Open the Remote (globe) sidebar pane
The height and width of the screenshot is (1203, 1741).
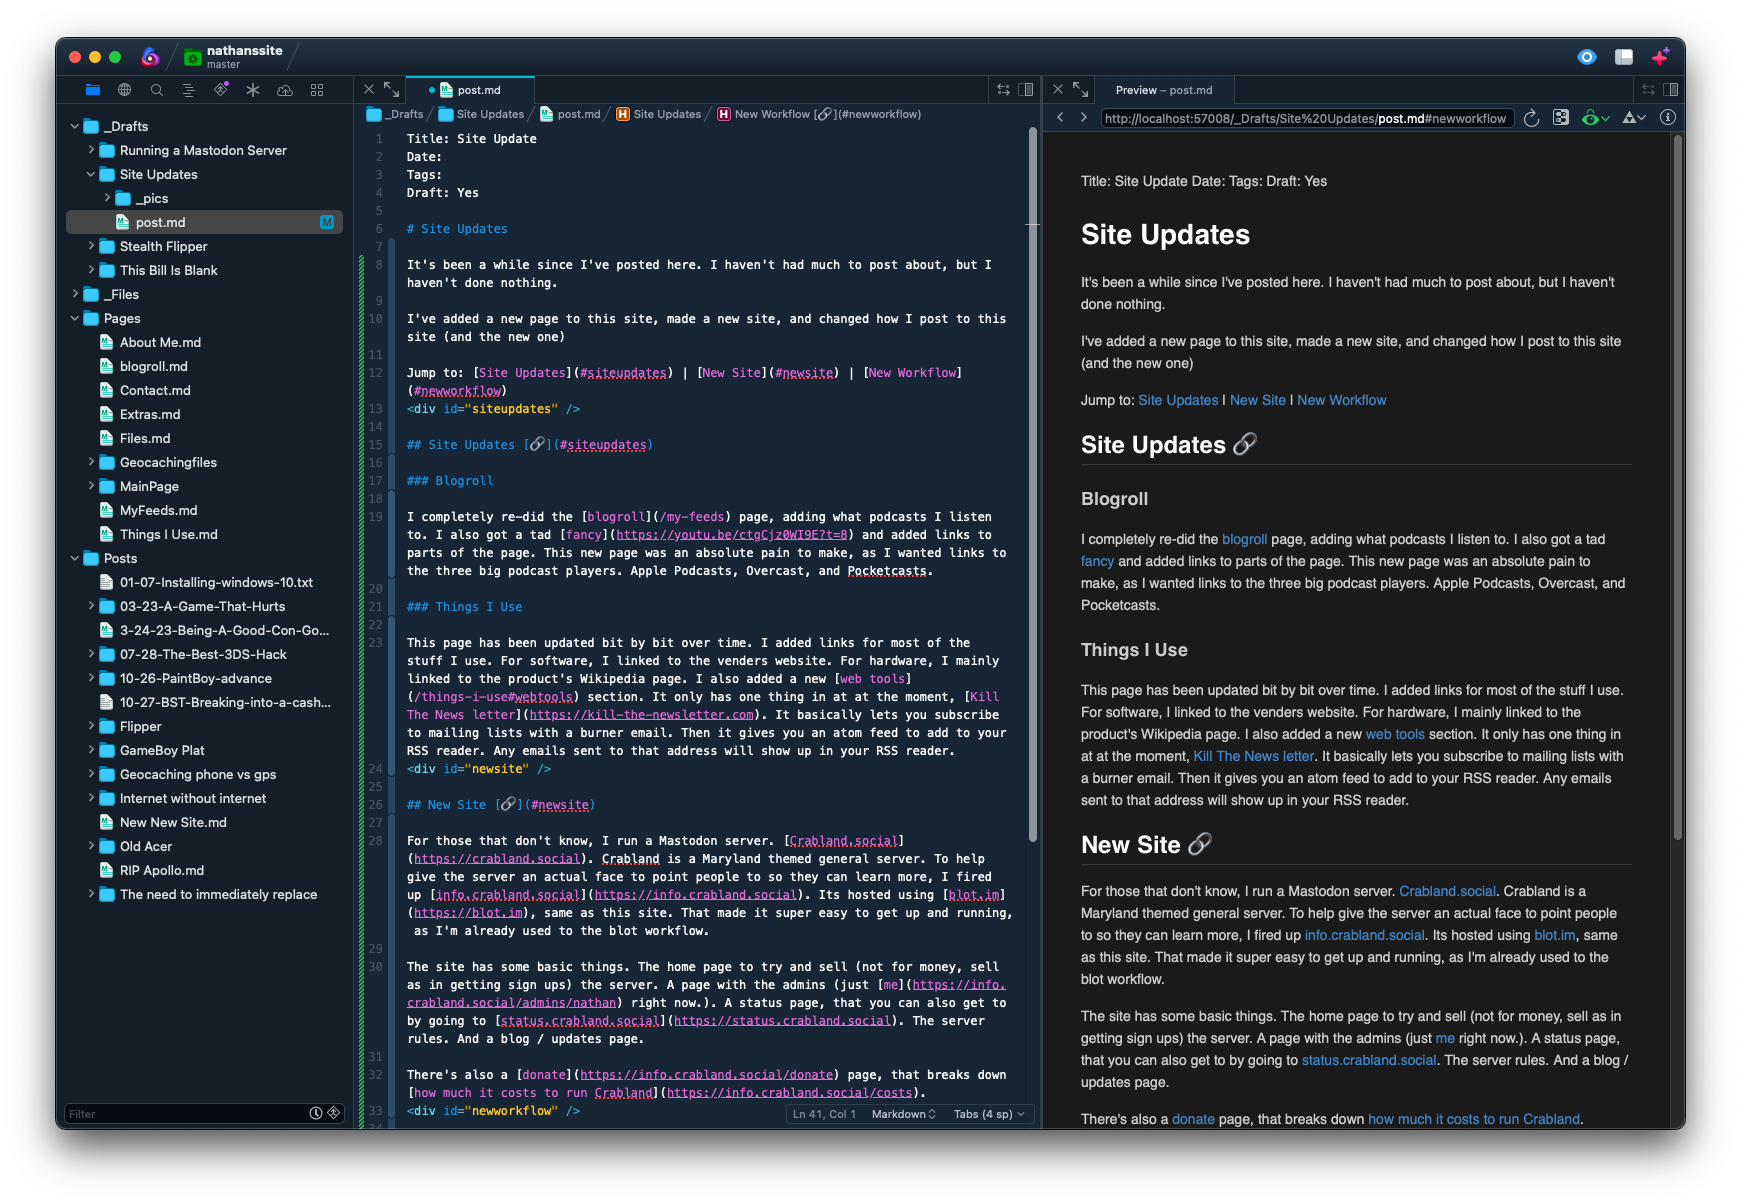click(x=124, y=90)
